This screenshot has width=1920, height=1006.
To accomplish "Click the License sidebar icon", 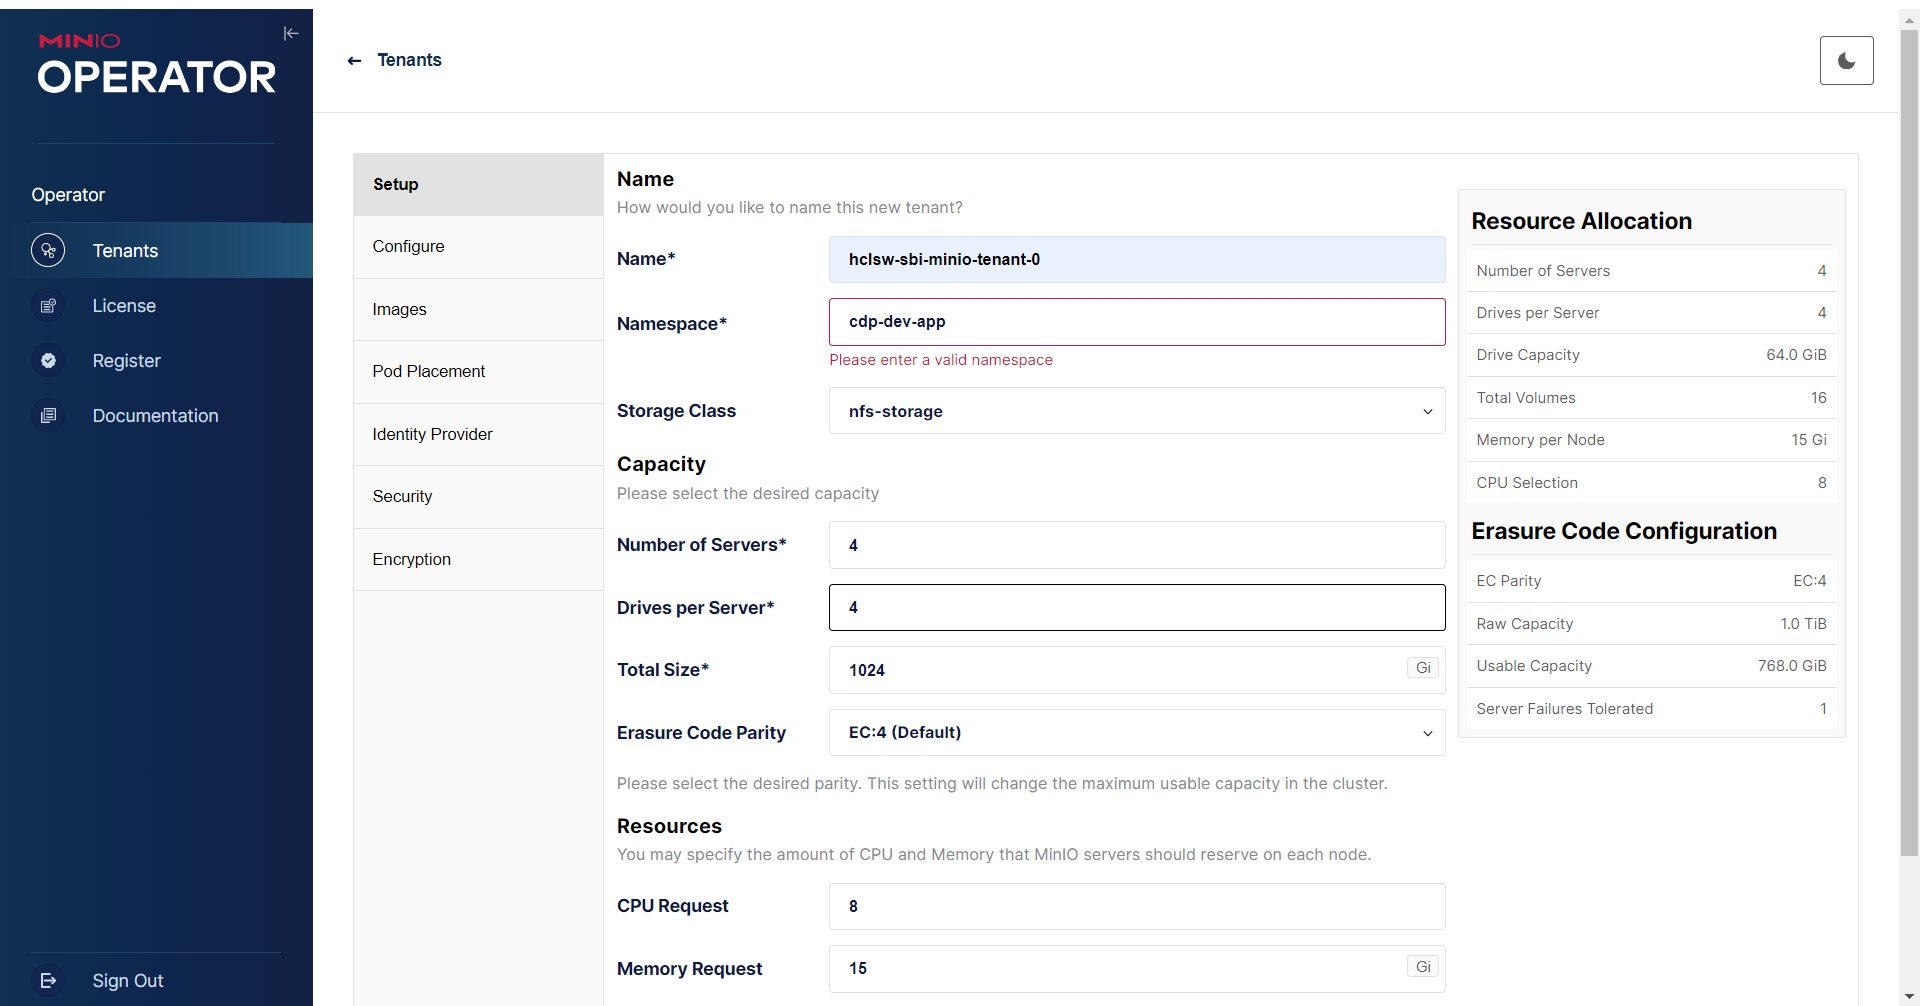I will pos(48,306).
